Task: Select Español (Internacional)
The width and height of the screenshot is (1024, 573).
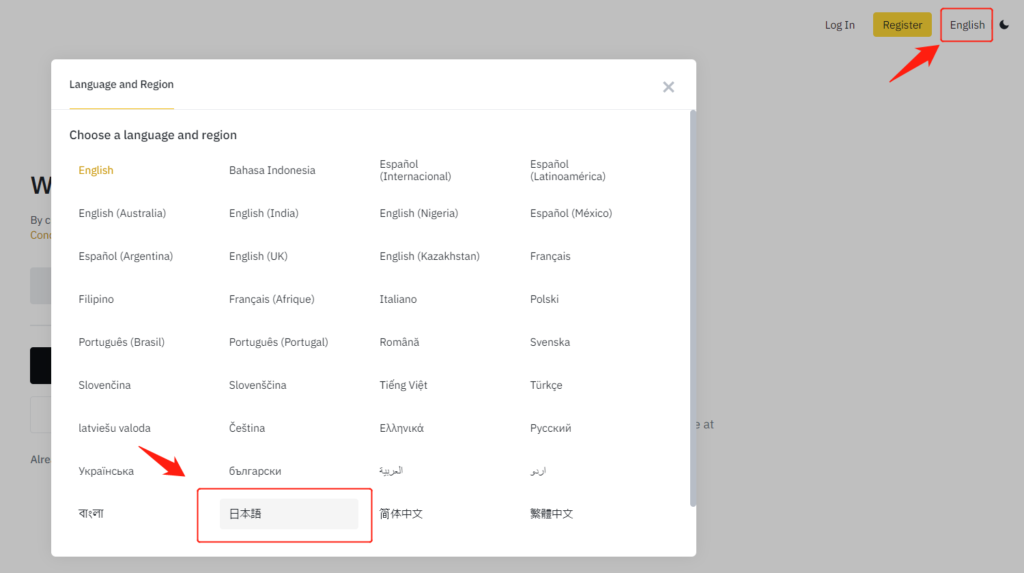Action: 415,170
